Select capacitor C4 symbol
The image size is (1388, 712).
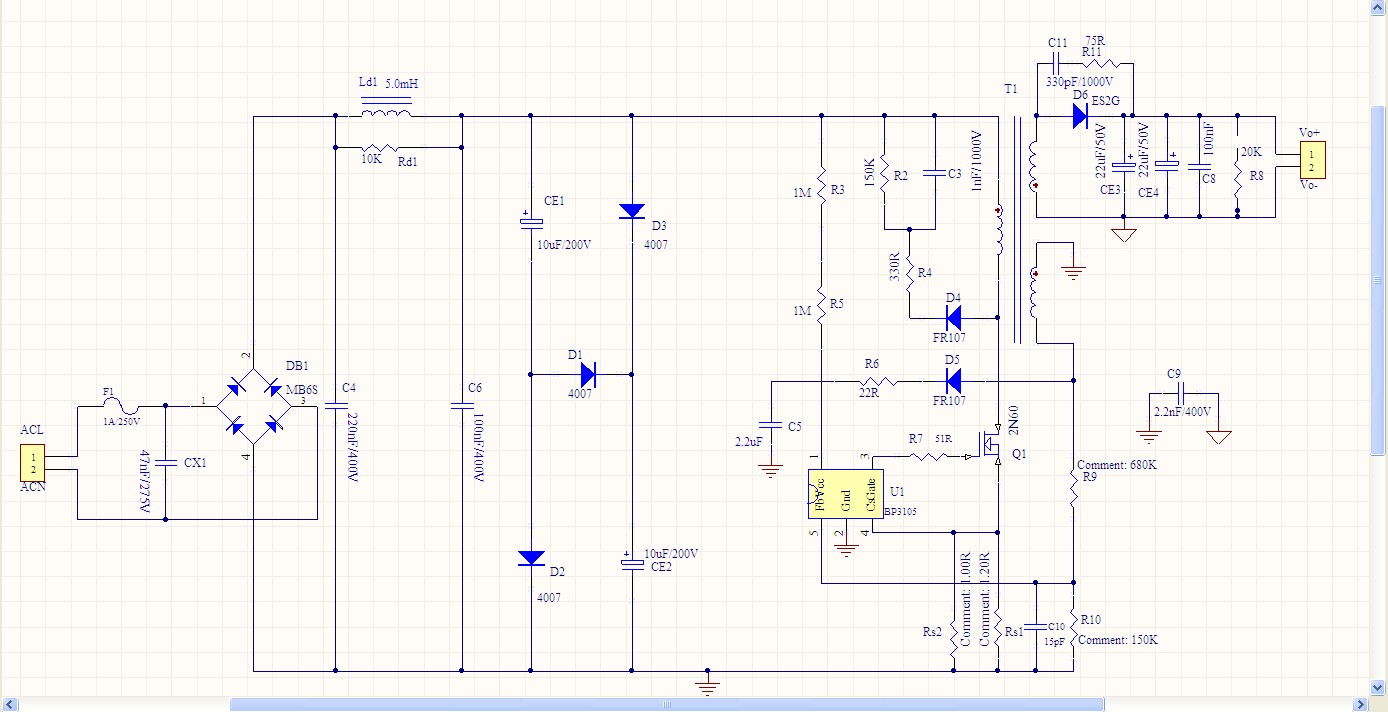334,407
